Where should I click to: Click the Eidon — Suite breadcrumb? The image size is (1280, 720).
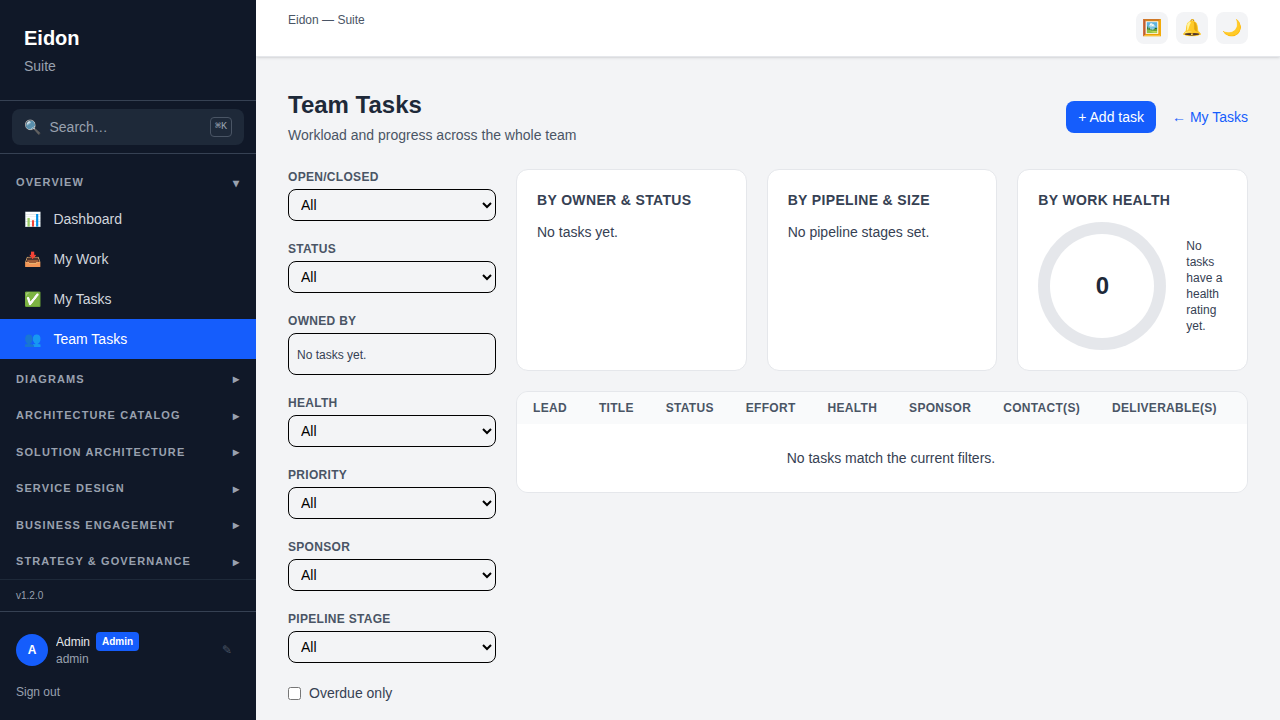click(x=326, y=20)
